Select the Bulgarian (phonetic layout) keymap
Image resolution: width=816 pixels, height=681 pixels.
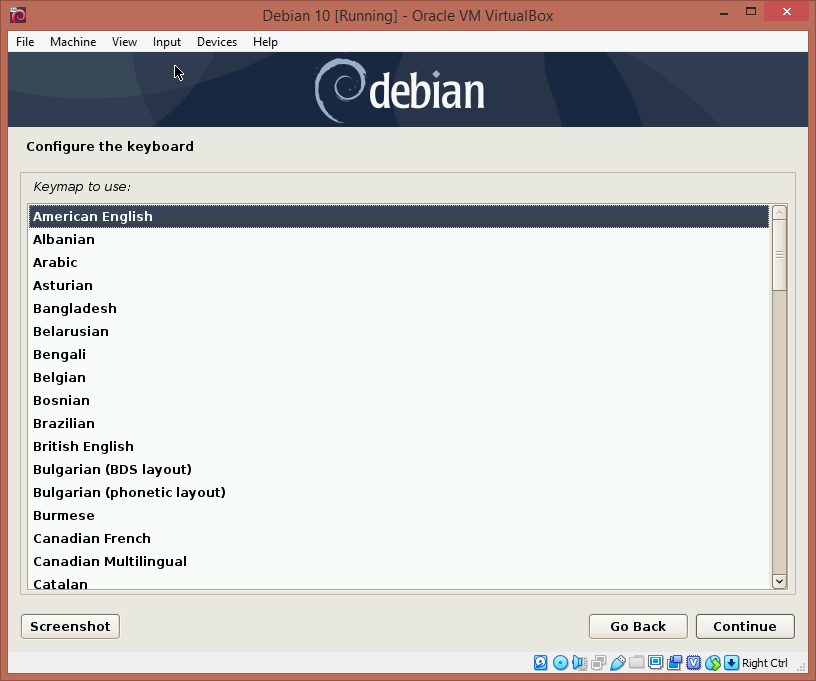click(x=399, y=492)
